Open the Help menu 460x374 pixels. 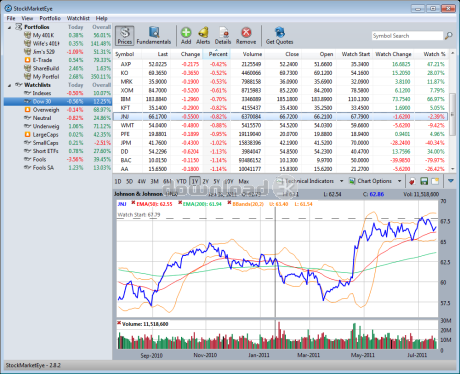[102, 18]
